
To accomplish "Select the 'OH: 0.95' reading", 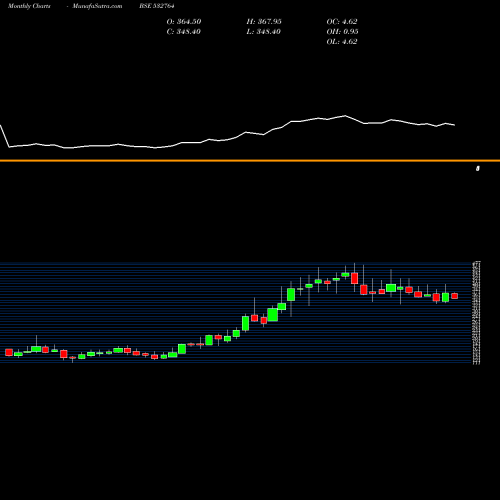I will coord(342,32).
